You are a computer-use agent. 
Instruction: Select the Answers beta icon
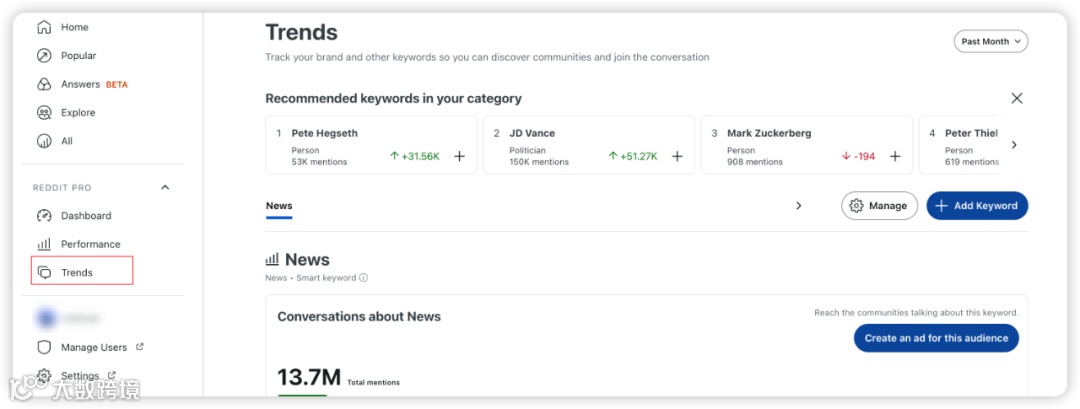[44, 84]
